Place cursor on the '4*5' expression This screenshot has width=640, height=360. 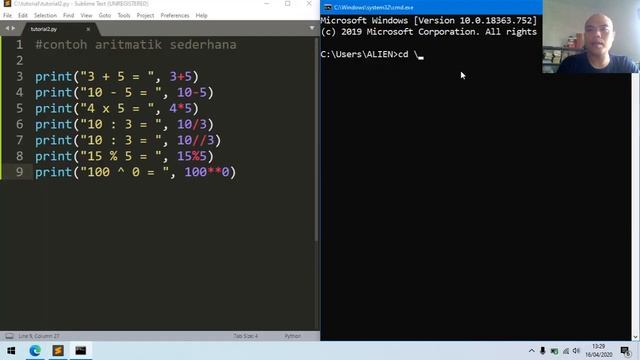click(x=181, y=108)
